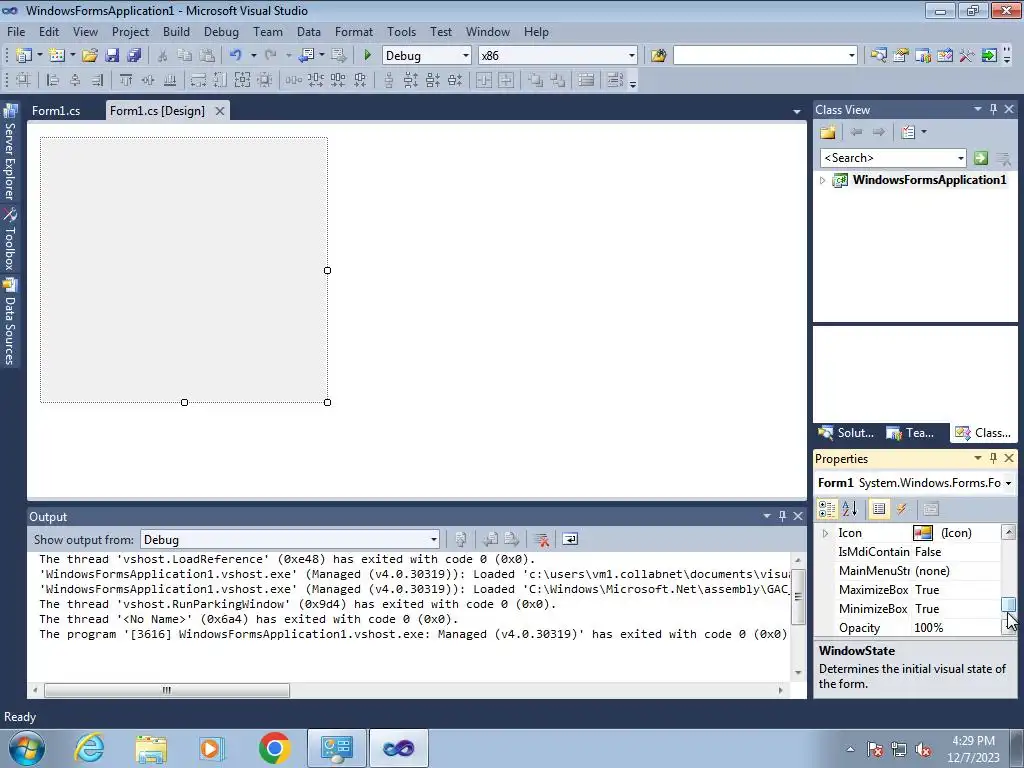Open the Data Sources side tab
Image resolution: width=1024 pixels, height=768 pixels.
(x=10, y=322)
